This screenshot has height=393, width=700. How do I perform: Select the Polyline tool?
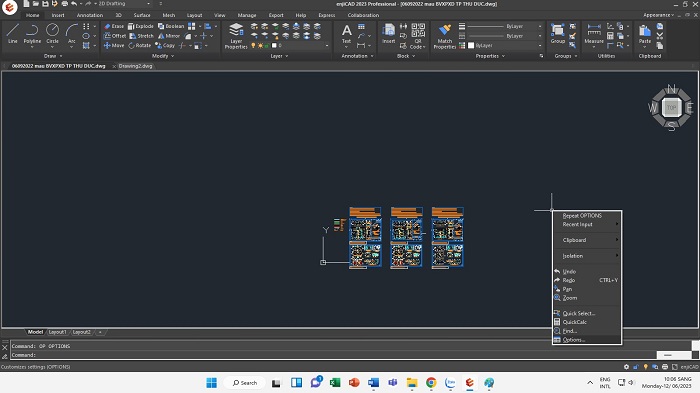tap(32, 34)
